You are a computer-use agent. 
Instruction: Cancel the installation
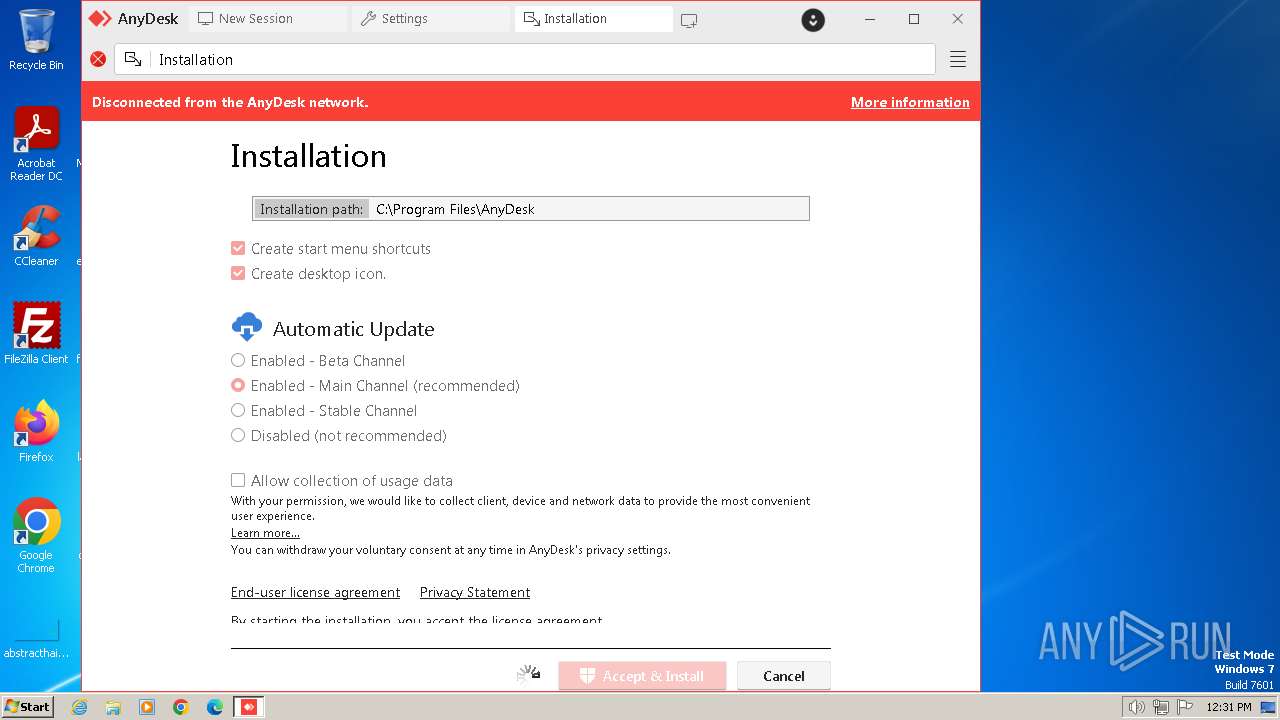tap(784, 676)
